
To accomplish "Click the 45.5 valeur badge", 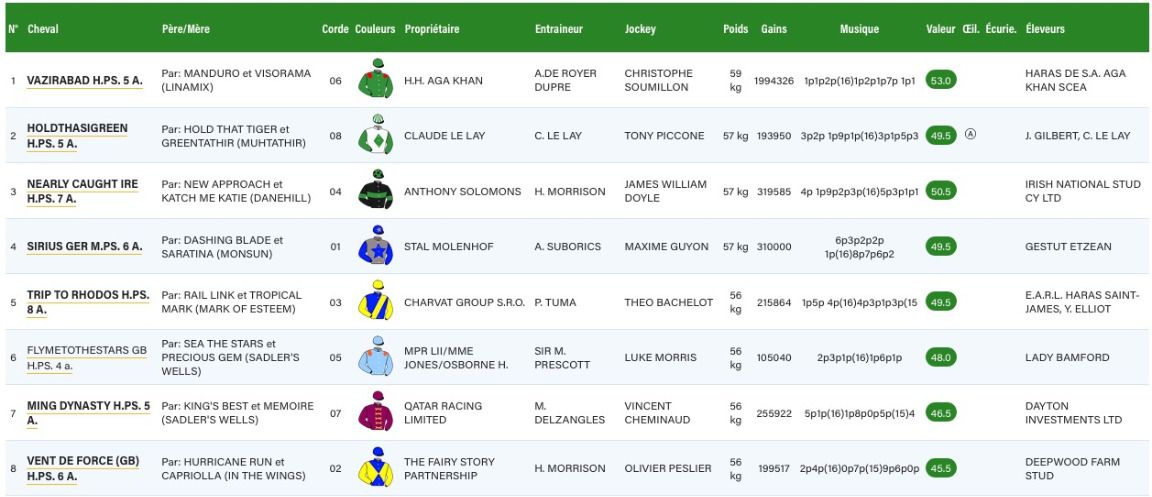I will tap(940, 468).
